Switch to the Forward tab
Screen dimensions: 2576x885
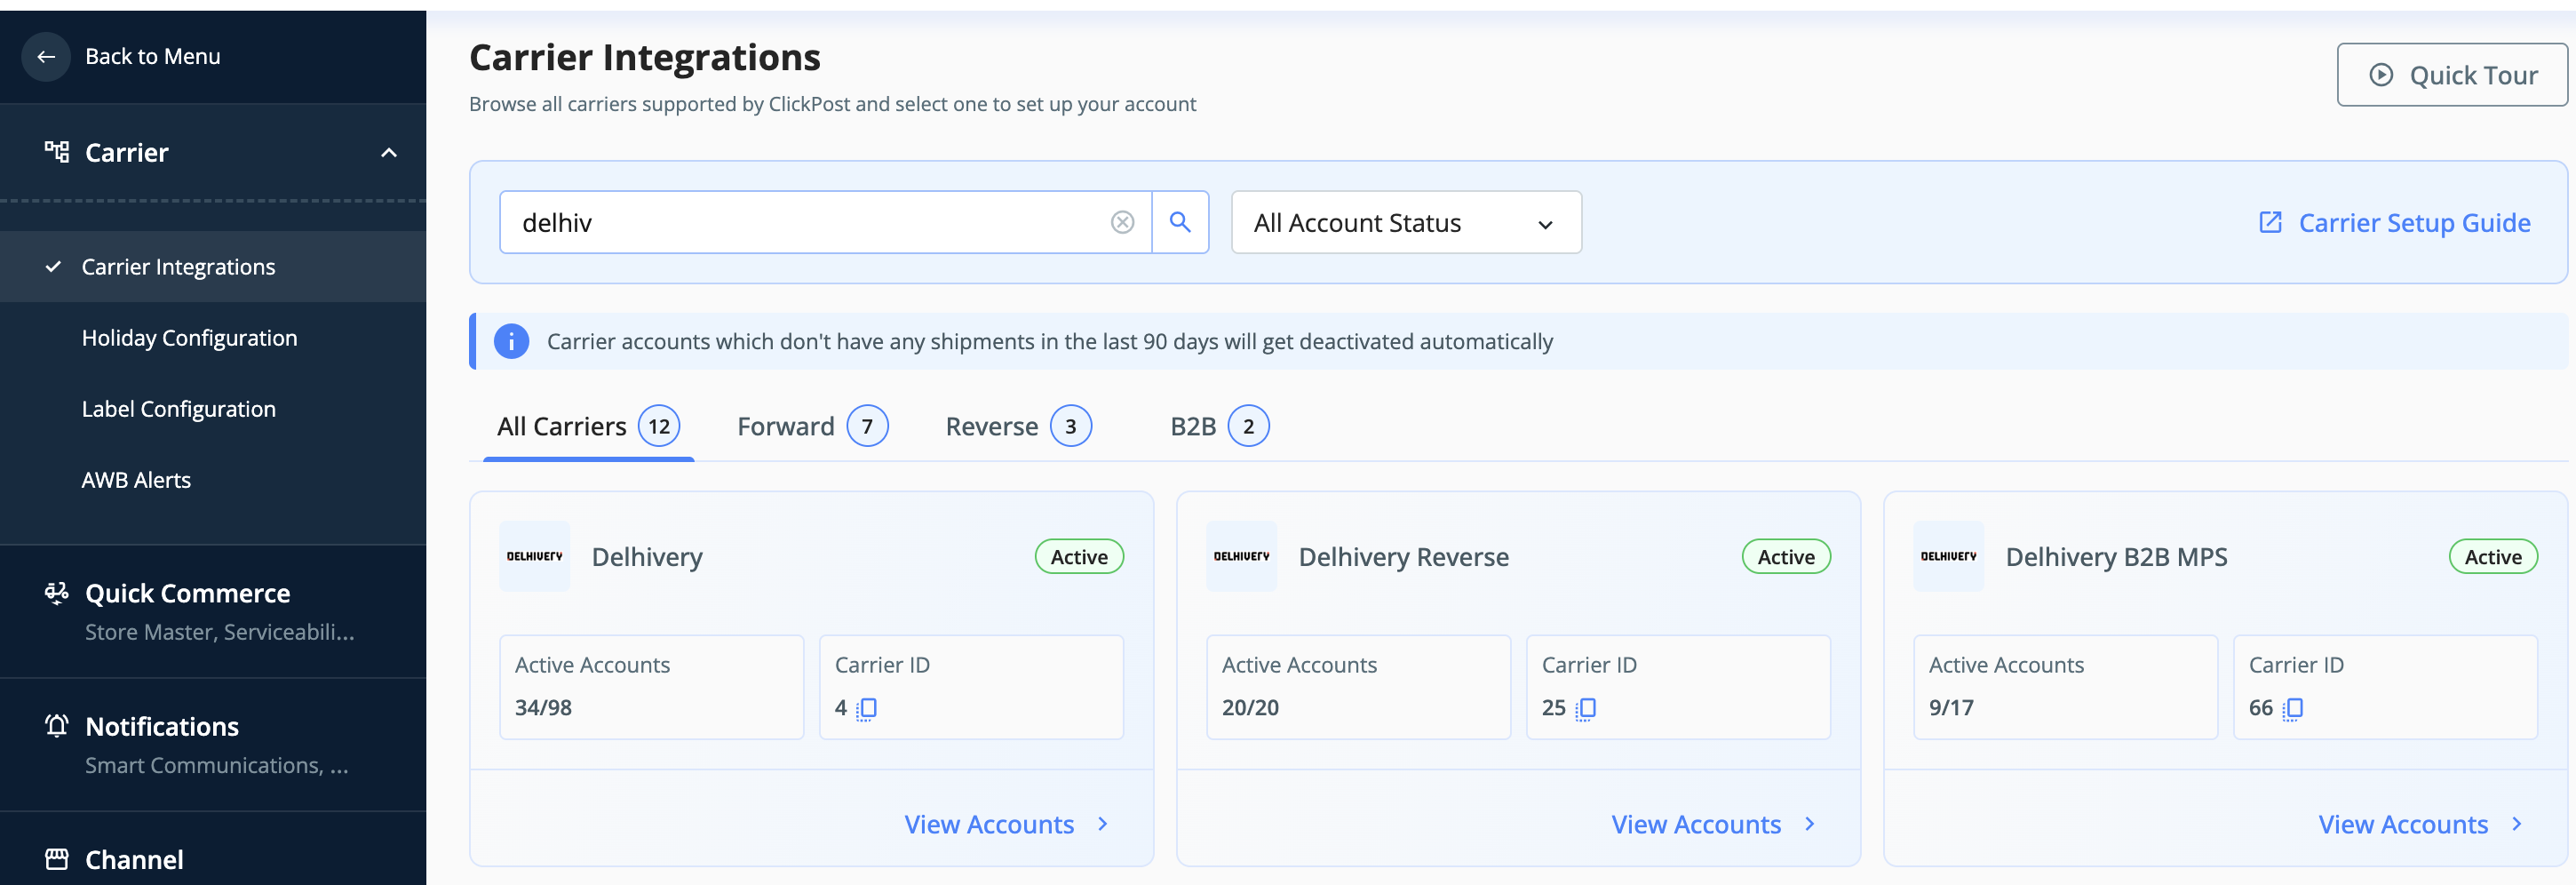[812, 427]
